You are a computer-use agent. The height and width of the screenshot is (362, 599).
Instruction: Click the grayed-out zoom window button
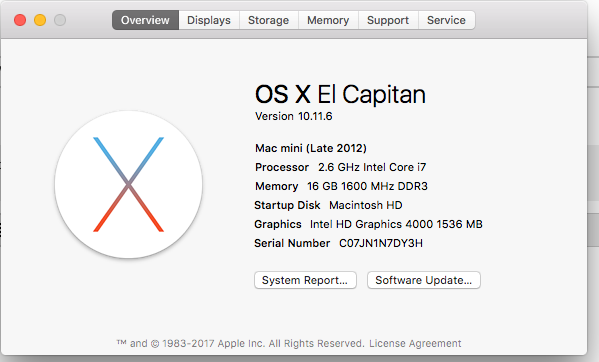pos(60,20)
